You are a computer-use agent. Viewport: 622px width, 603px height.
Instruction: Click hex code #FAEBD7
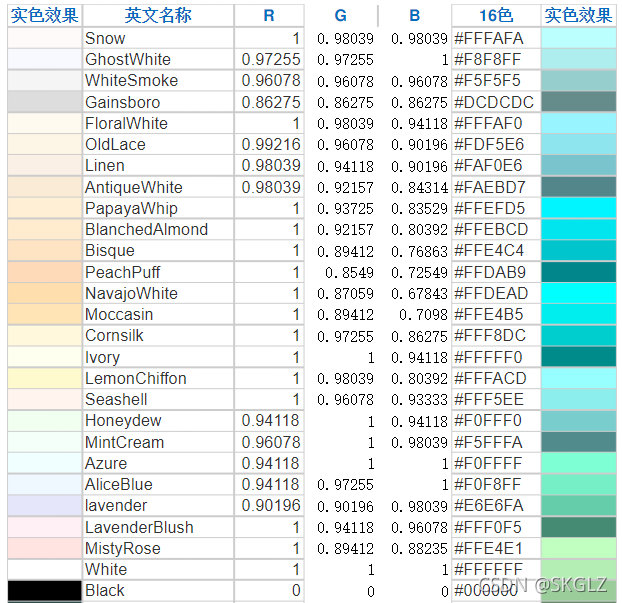(x=490, y=187)
